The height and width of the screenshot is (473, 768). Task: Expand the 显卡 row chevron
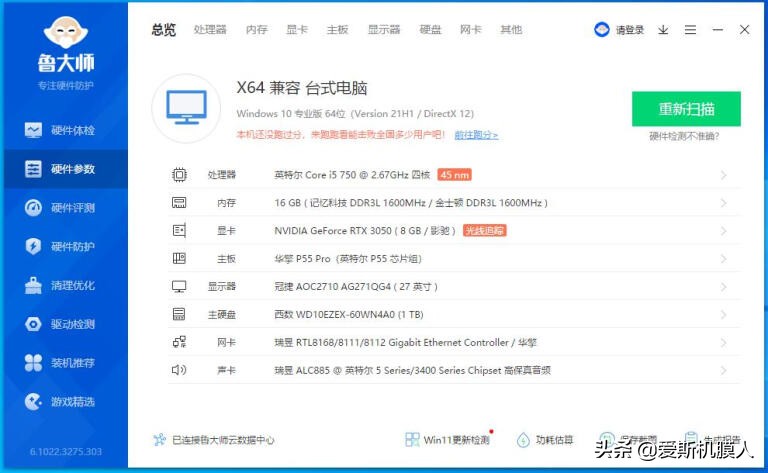(723, 231)
